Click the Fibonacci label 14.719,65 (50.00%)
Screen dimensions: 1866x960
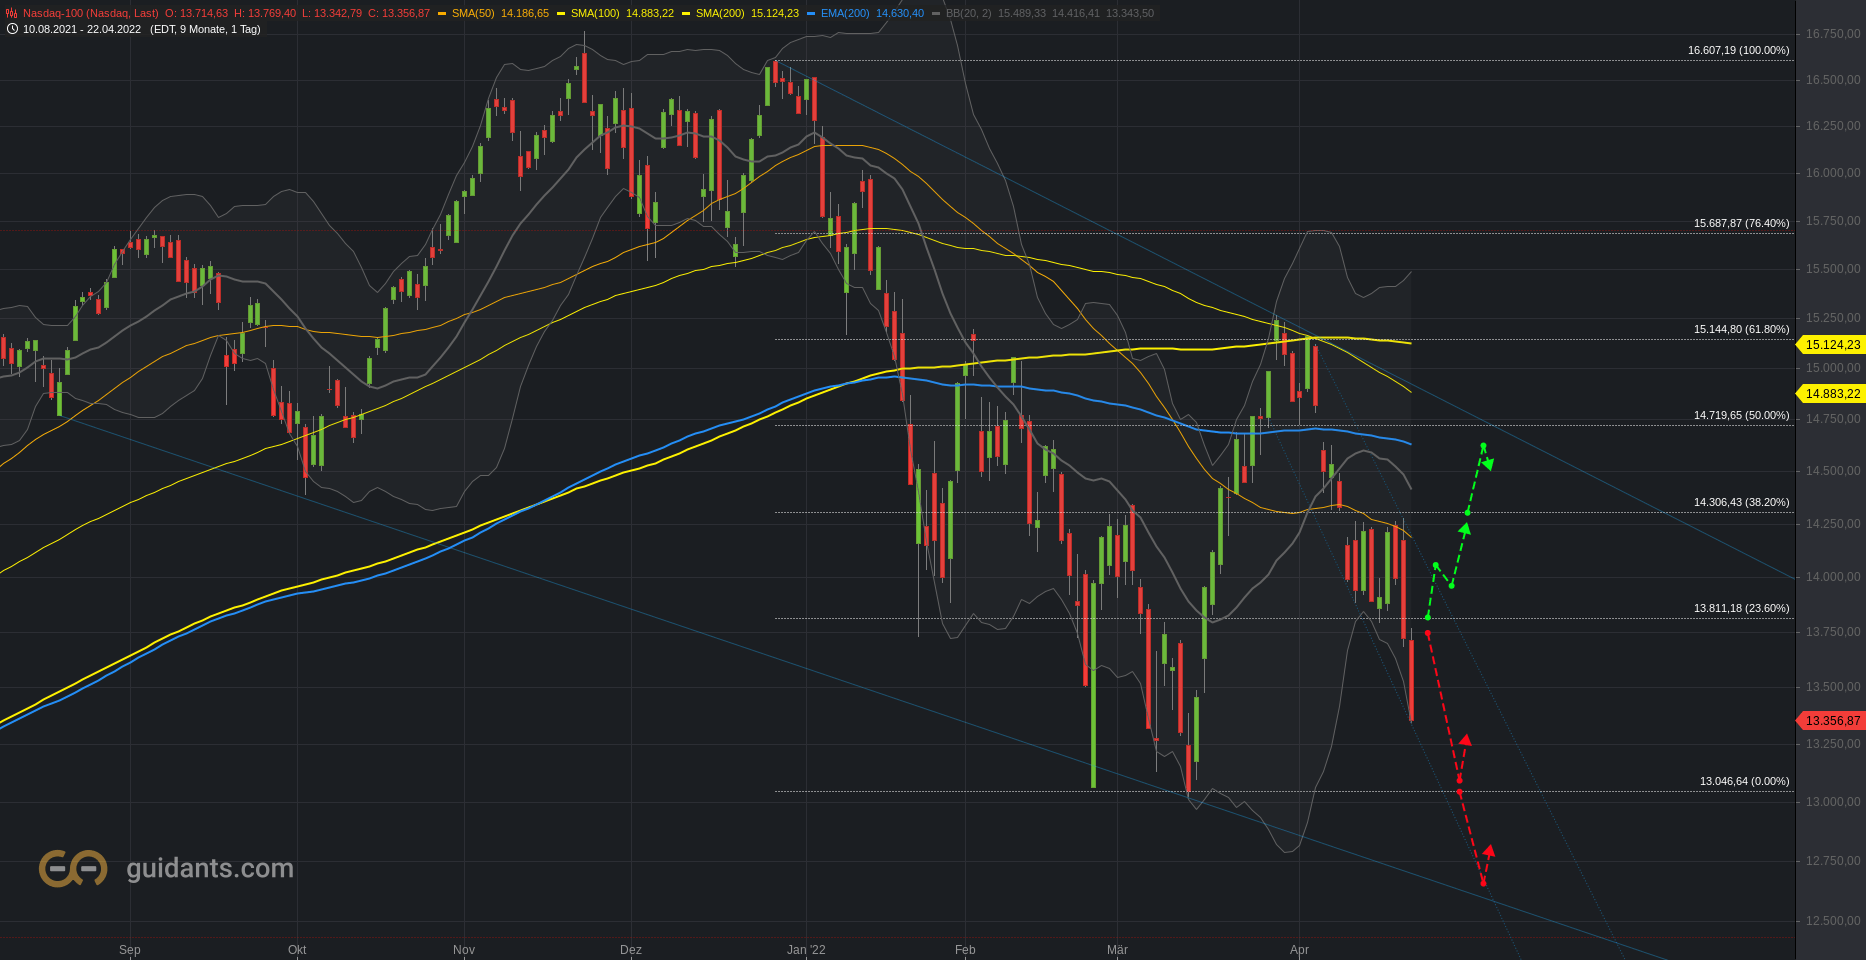1742,415
